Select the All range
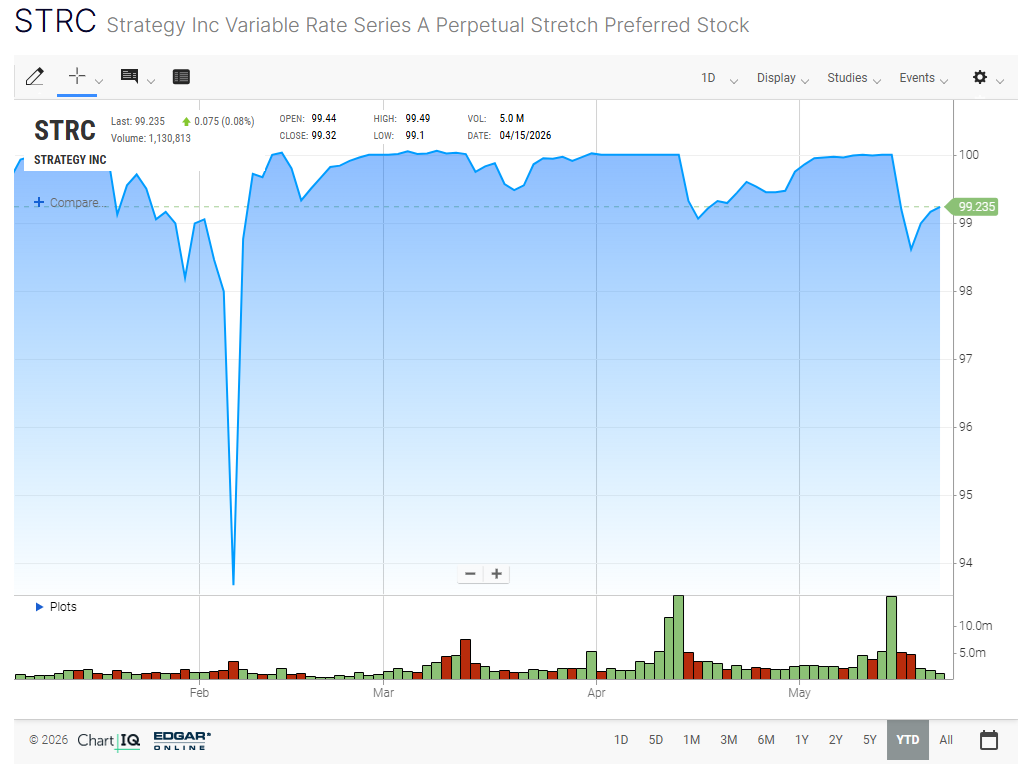The height and width of the screenshot is (772, 1018). pyautogui.click(x=946, y=740)
